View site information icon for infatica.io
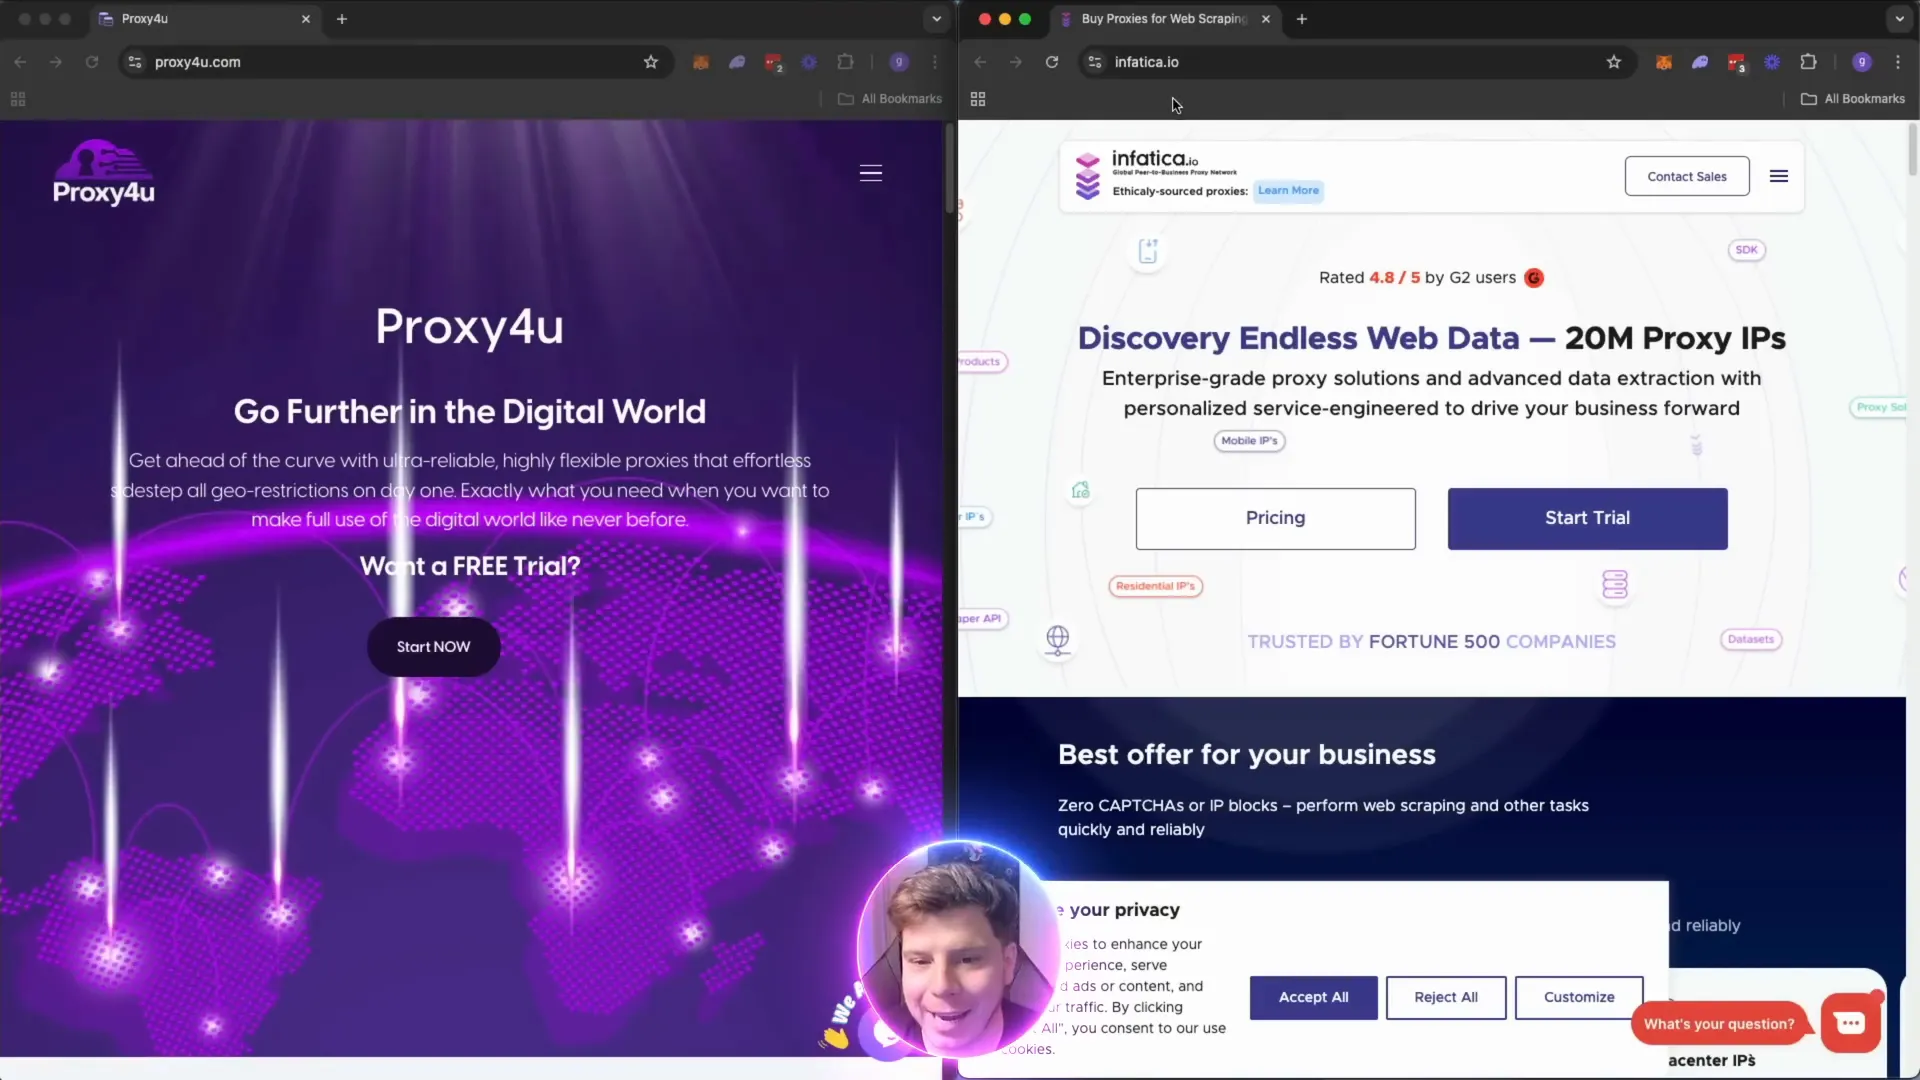The image size is (1920, 1080). [1095, 62]
